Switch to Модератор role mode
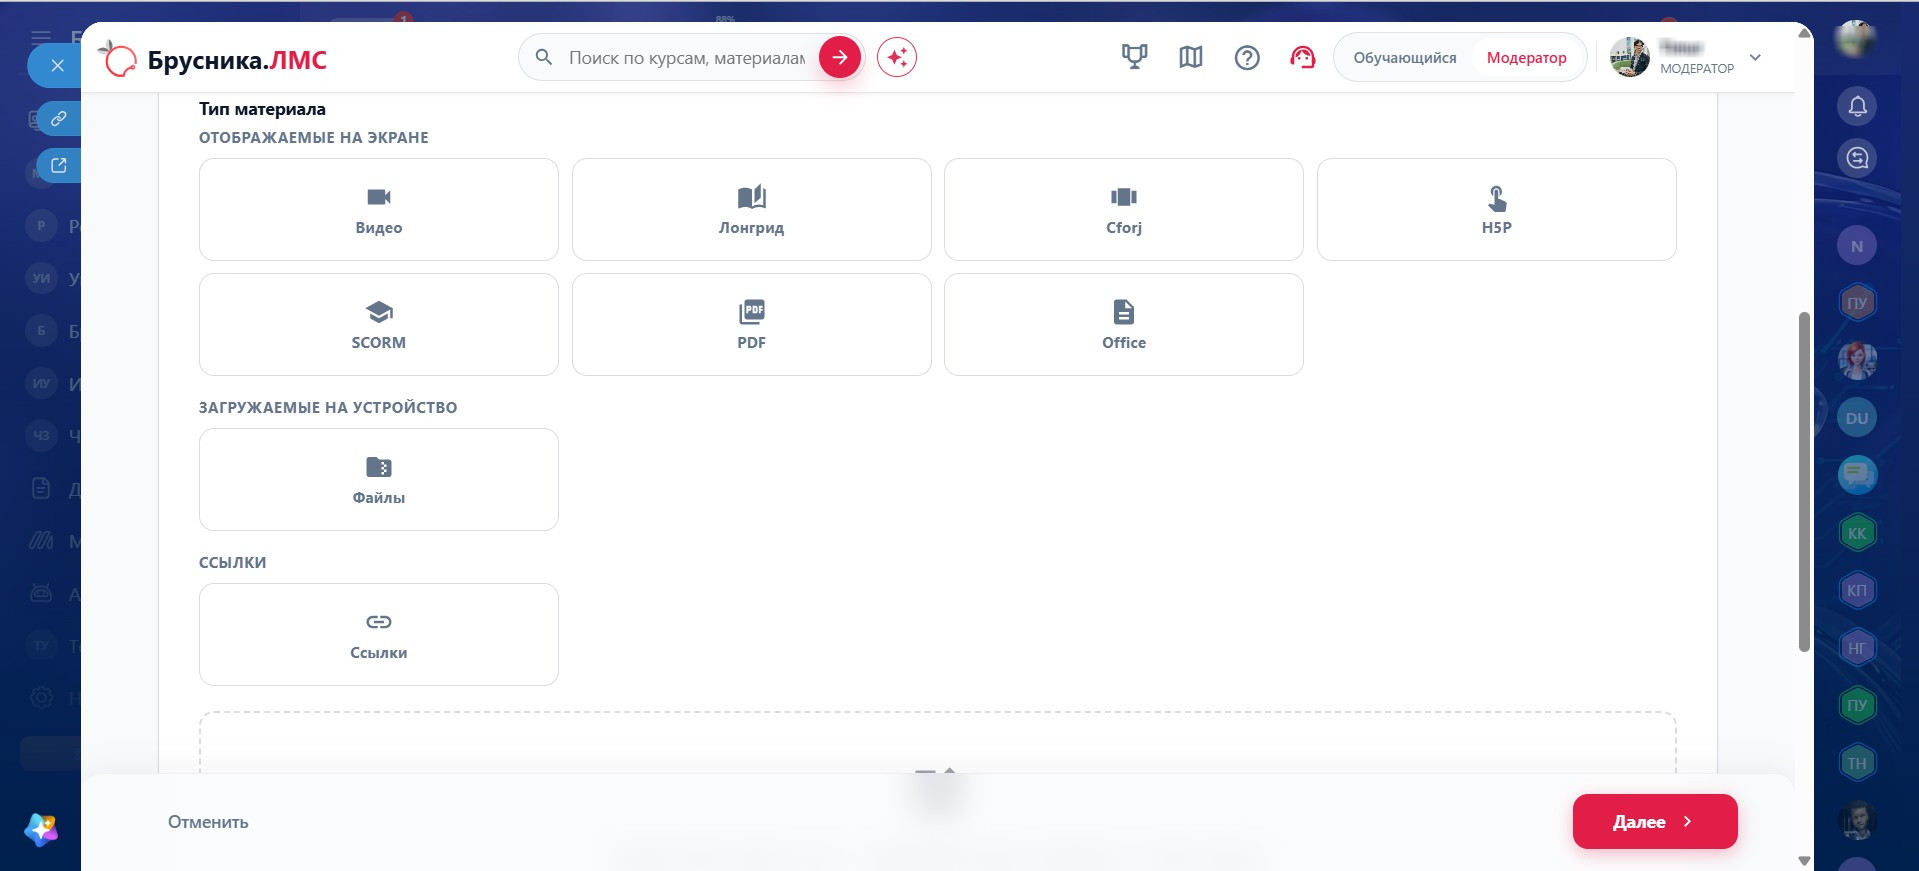The width and height of the screenshot is (1919, 871). click(x=1526, y=58)
